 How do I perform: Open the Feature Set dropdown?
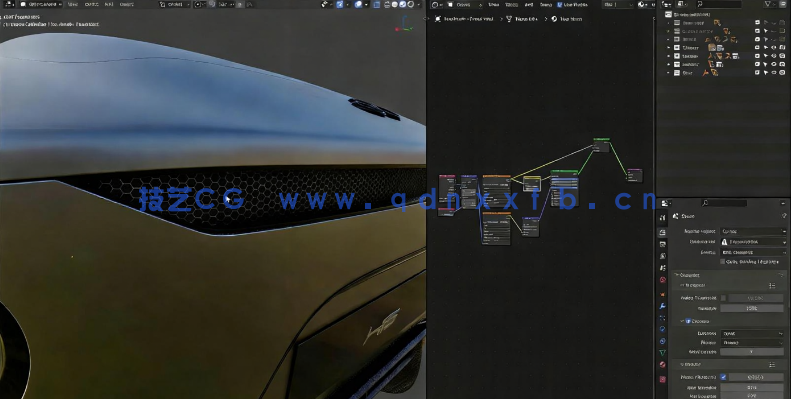[753, 242]
